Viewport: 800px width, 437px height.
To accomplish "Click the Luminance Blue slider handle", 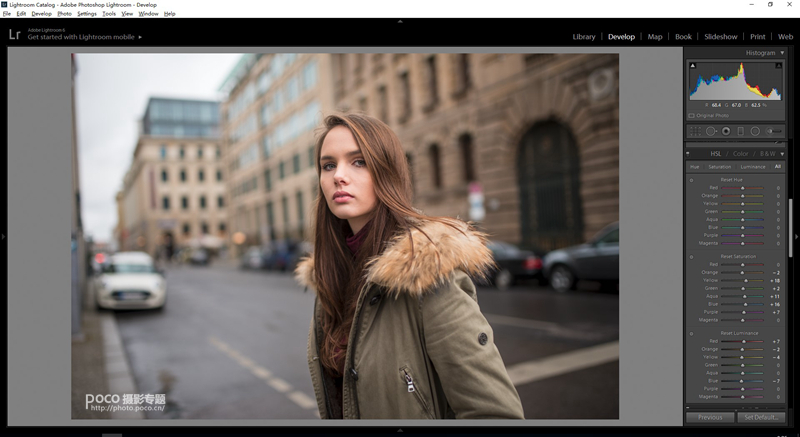I will click(x=741, y=381).
